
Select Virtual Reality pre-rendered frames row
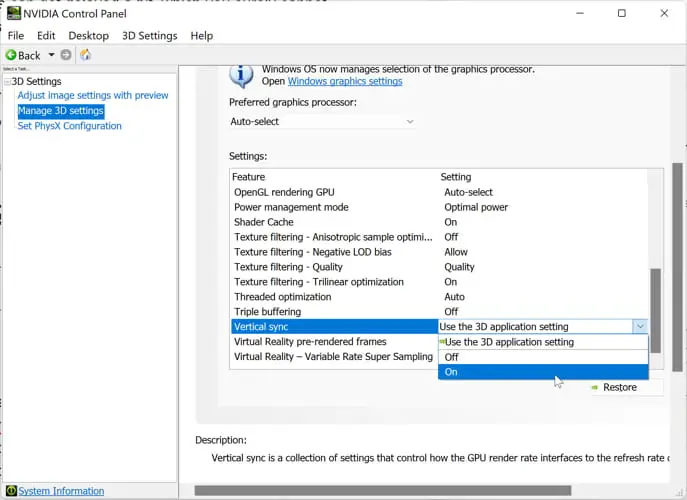334,342
